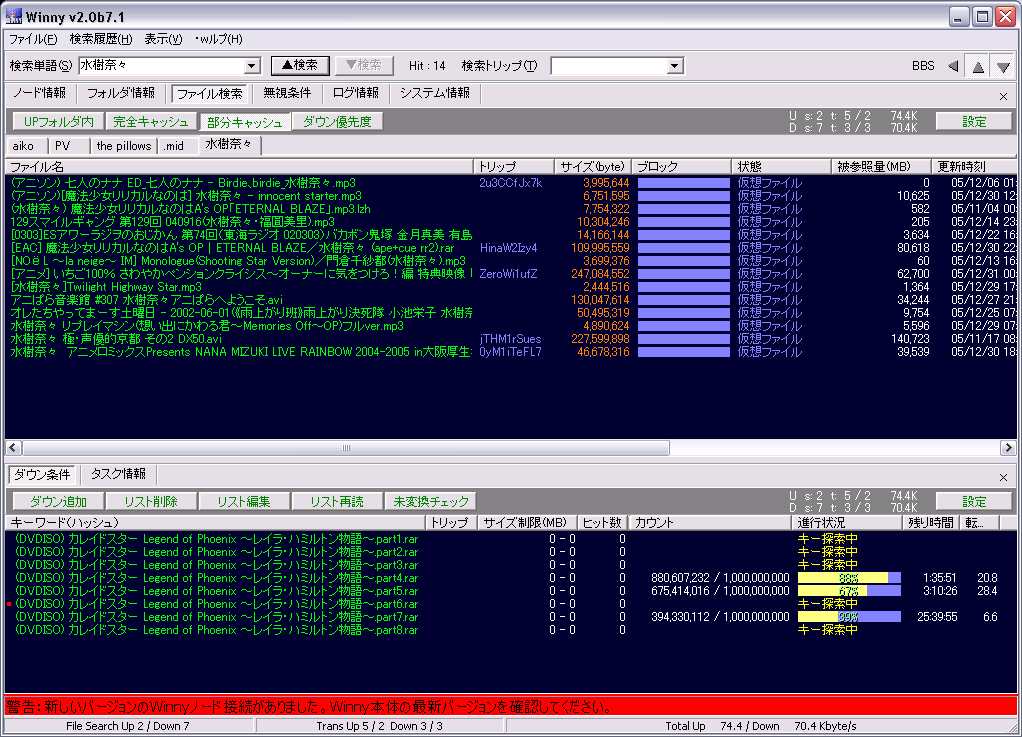Image resolution: width=1022 pixels, height=737 pixels.
Task: Close the upper file search panel
Action: pyautogui.click(x=1003, y=96)
